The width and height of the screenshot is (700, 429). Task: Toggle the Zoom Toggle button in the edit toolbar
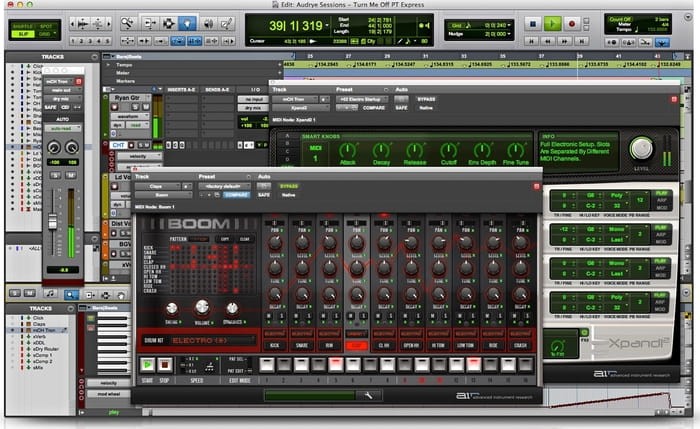tap(127, 41)
